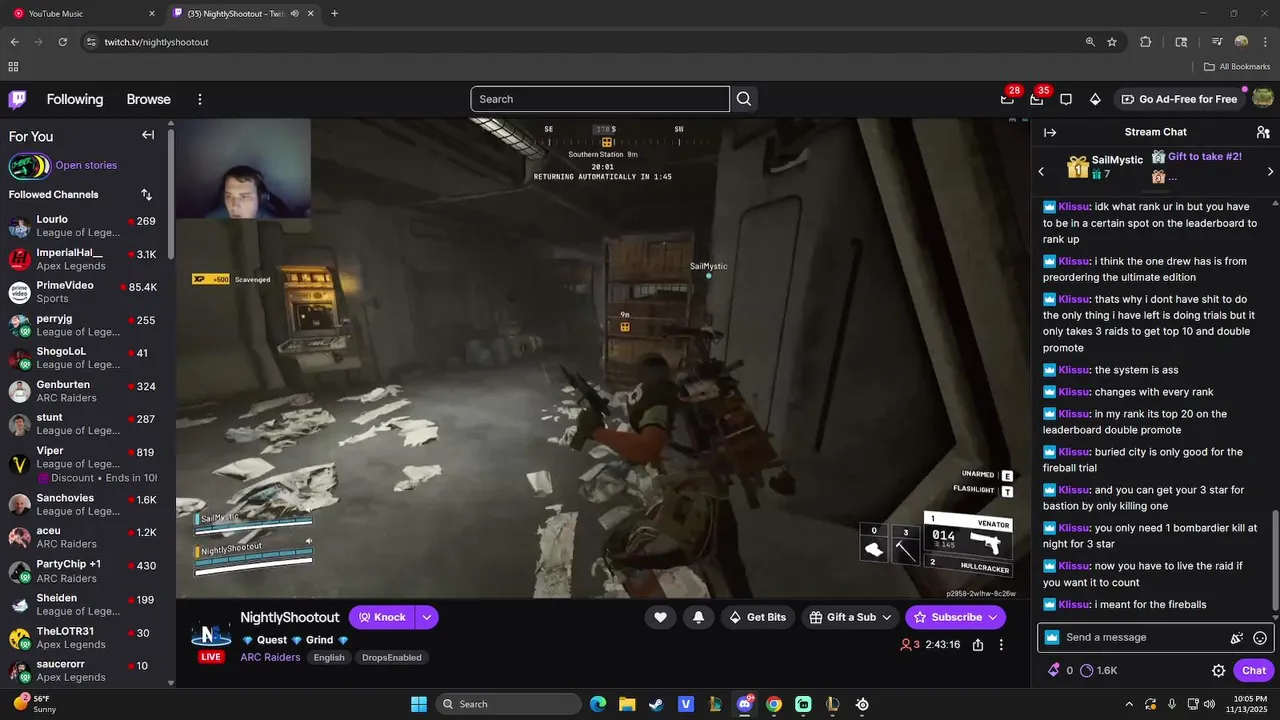Open All Bookmarks folder

(x=1237, y=67)
